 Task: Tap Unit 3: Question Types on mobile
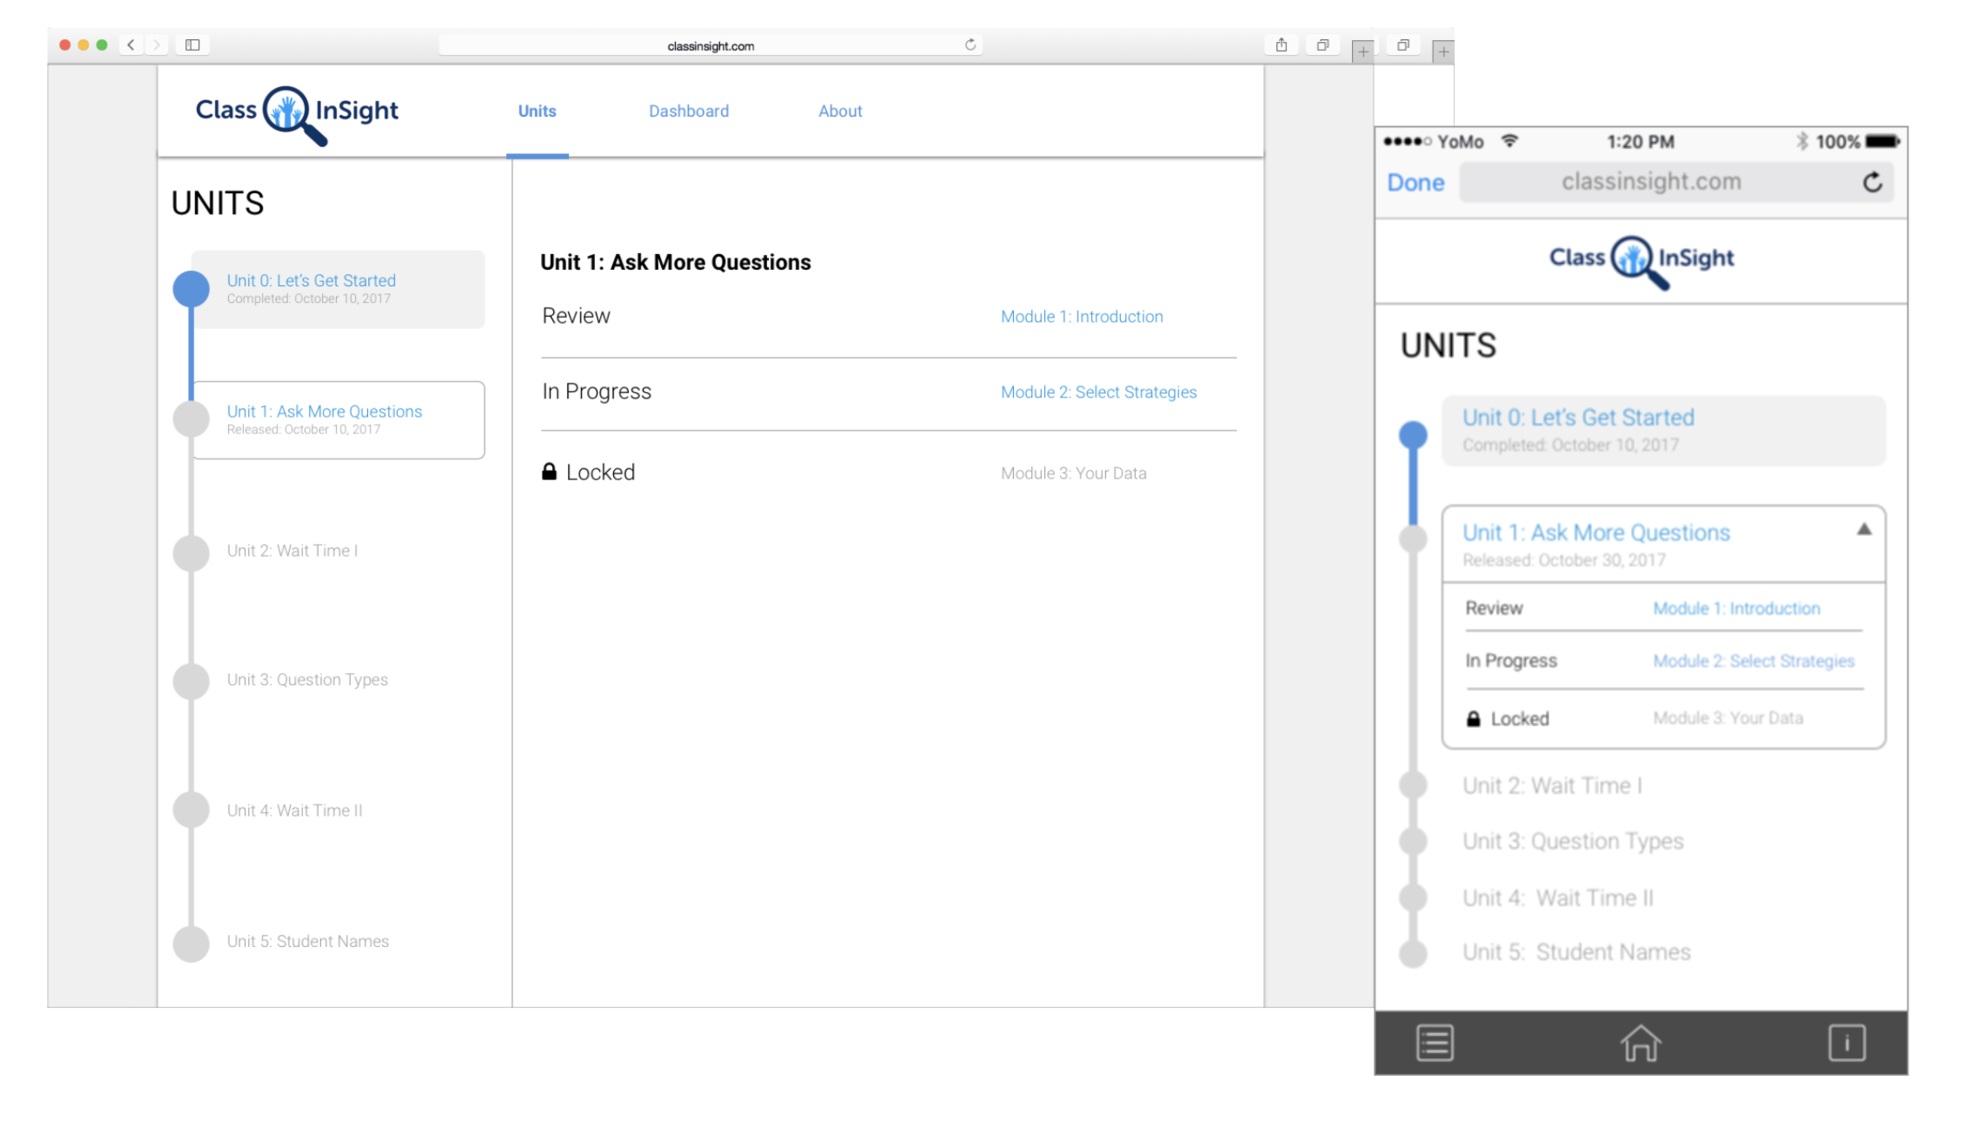1573,842
